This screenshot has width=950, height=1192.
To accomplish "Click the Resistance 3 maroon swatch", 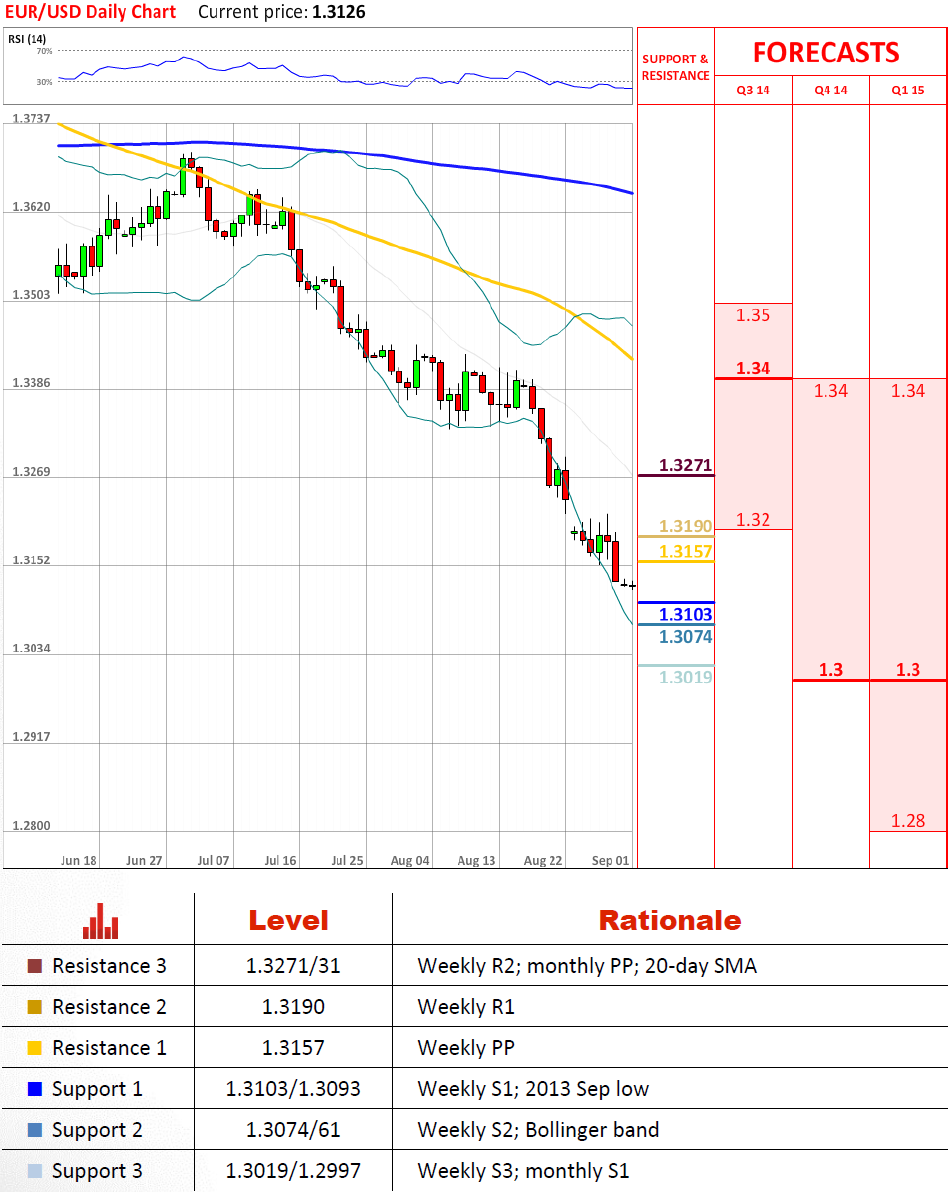I will tap(34, 966).
